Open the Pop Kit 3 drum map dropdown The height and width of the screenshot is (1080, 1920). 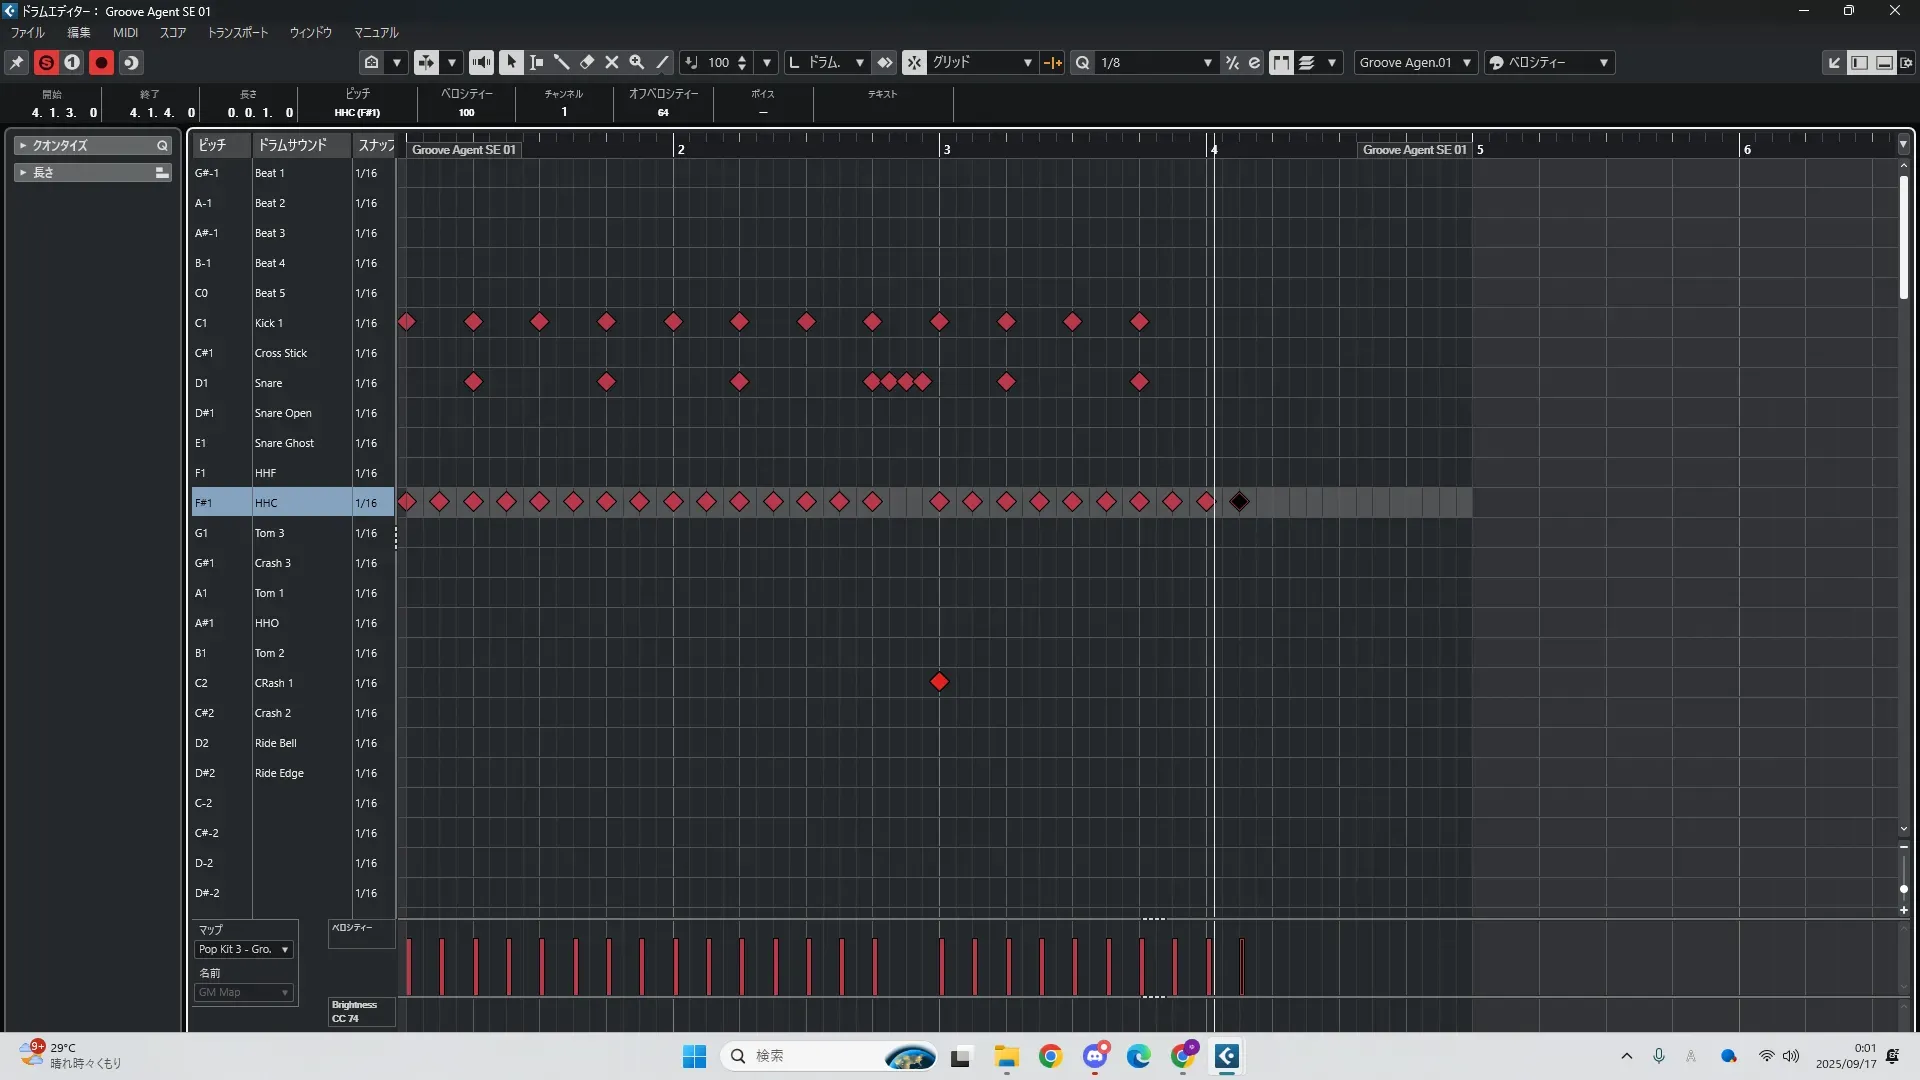pyautogui.click(x=243, y=949)
